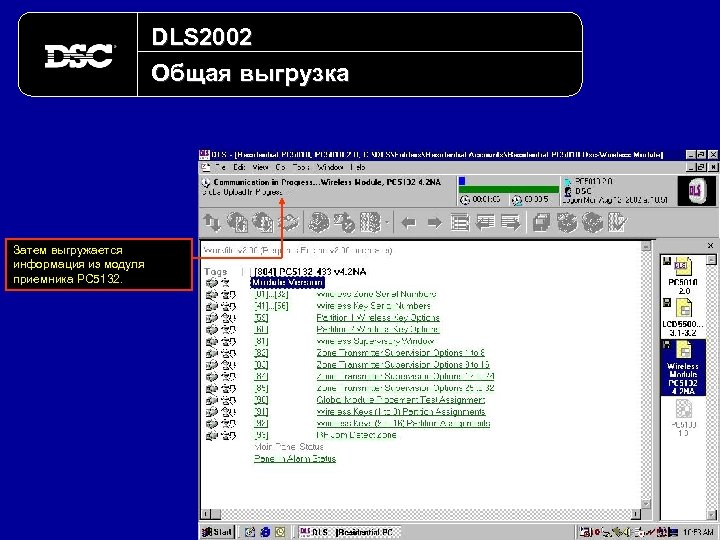The width and height of the screenshot is (720, 540).
Task: Open the View menu
Action: [x=260, y=167]
